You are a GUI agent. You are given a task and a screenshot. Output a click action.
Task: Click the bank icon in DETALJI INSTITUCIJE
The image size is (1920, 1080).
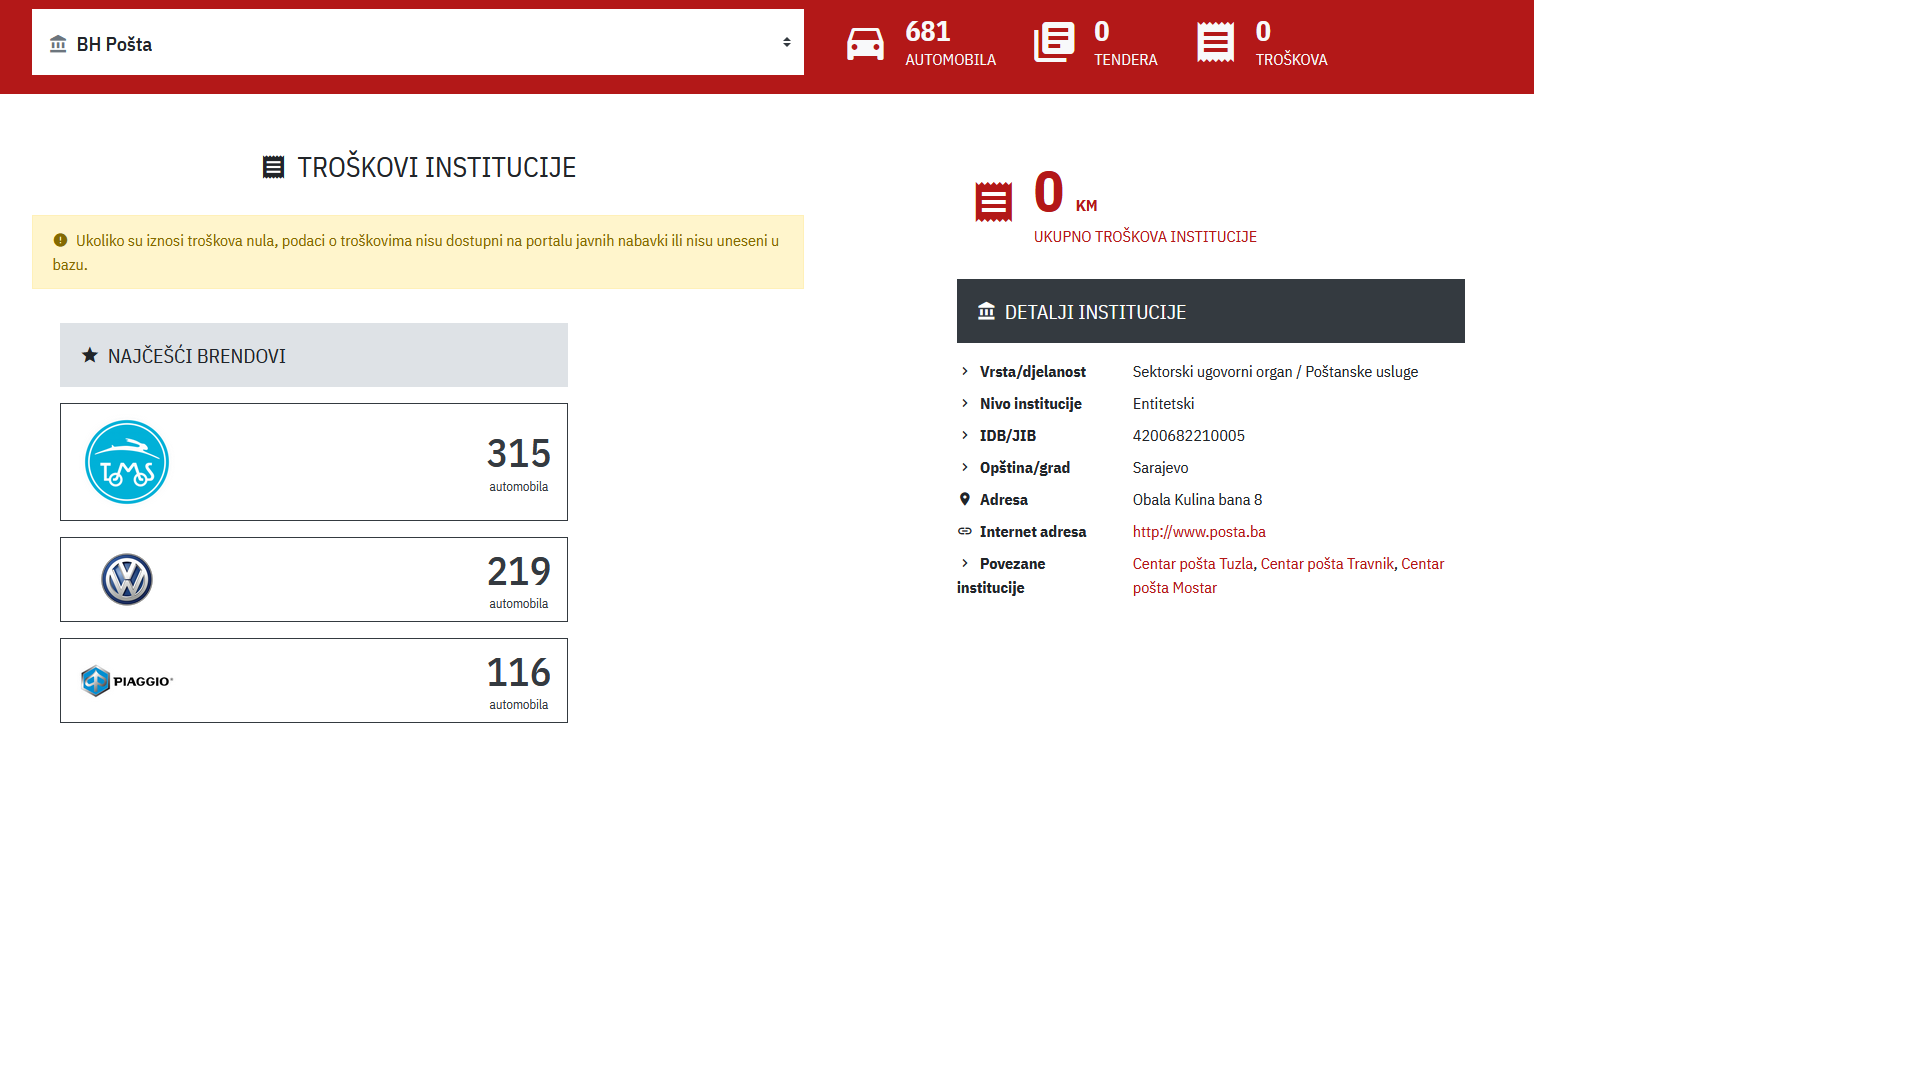coord(986,311)
